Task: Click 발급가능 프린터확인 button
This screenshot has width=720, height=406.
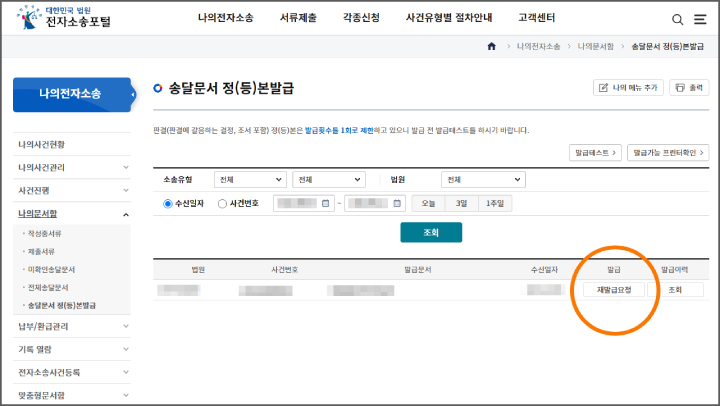Action: (668, 152)
